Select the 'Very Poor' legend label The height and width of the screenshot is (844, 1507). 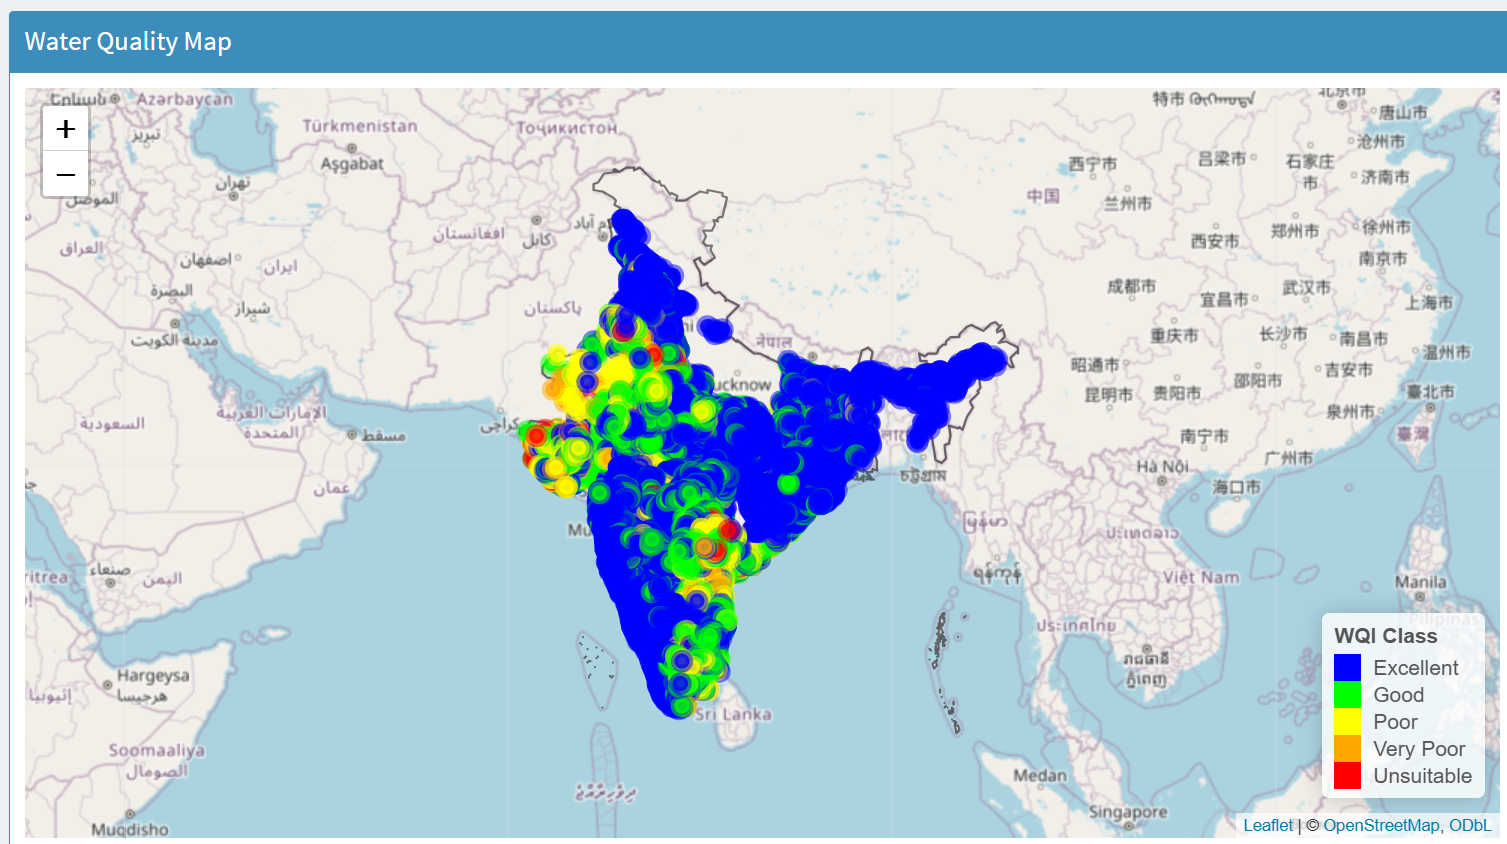[1419, 748]
